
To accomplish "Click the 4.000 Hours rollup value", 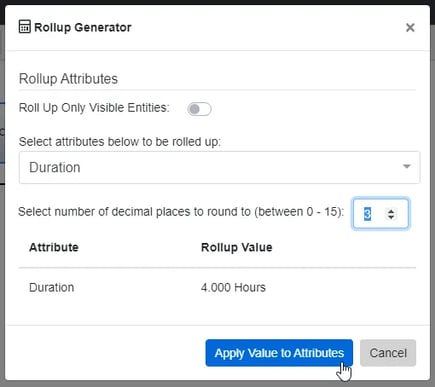I will tap(233, 287).
